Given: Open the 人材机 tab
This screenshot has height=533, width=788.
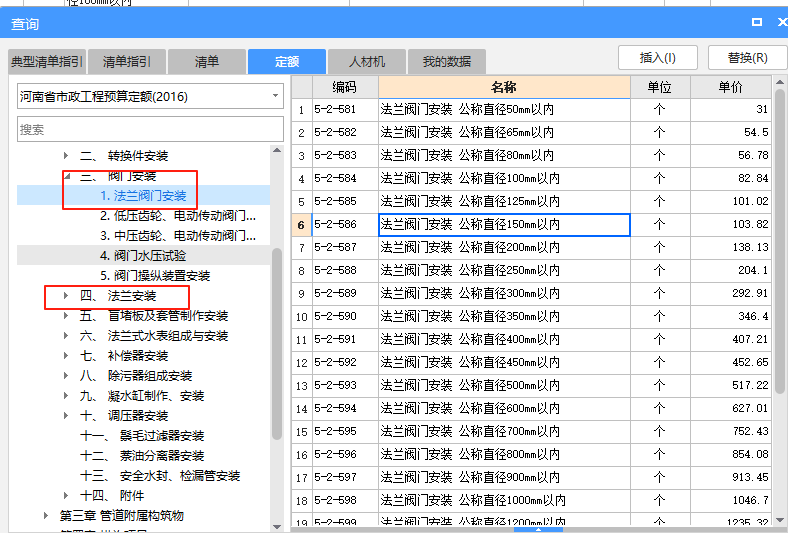Looking at the screenshot, I should (x=367, y=62).
